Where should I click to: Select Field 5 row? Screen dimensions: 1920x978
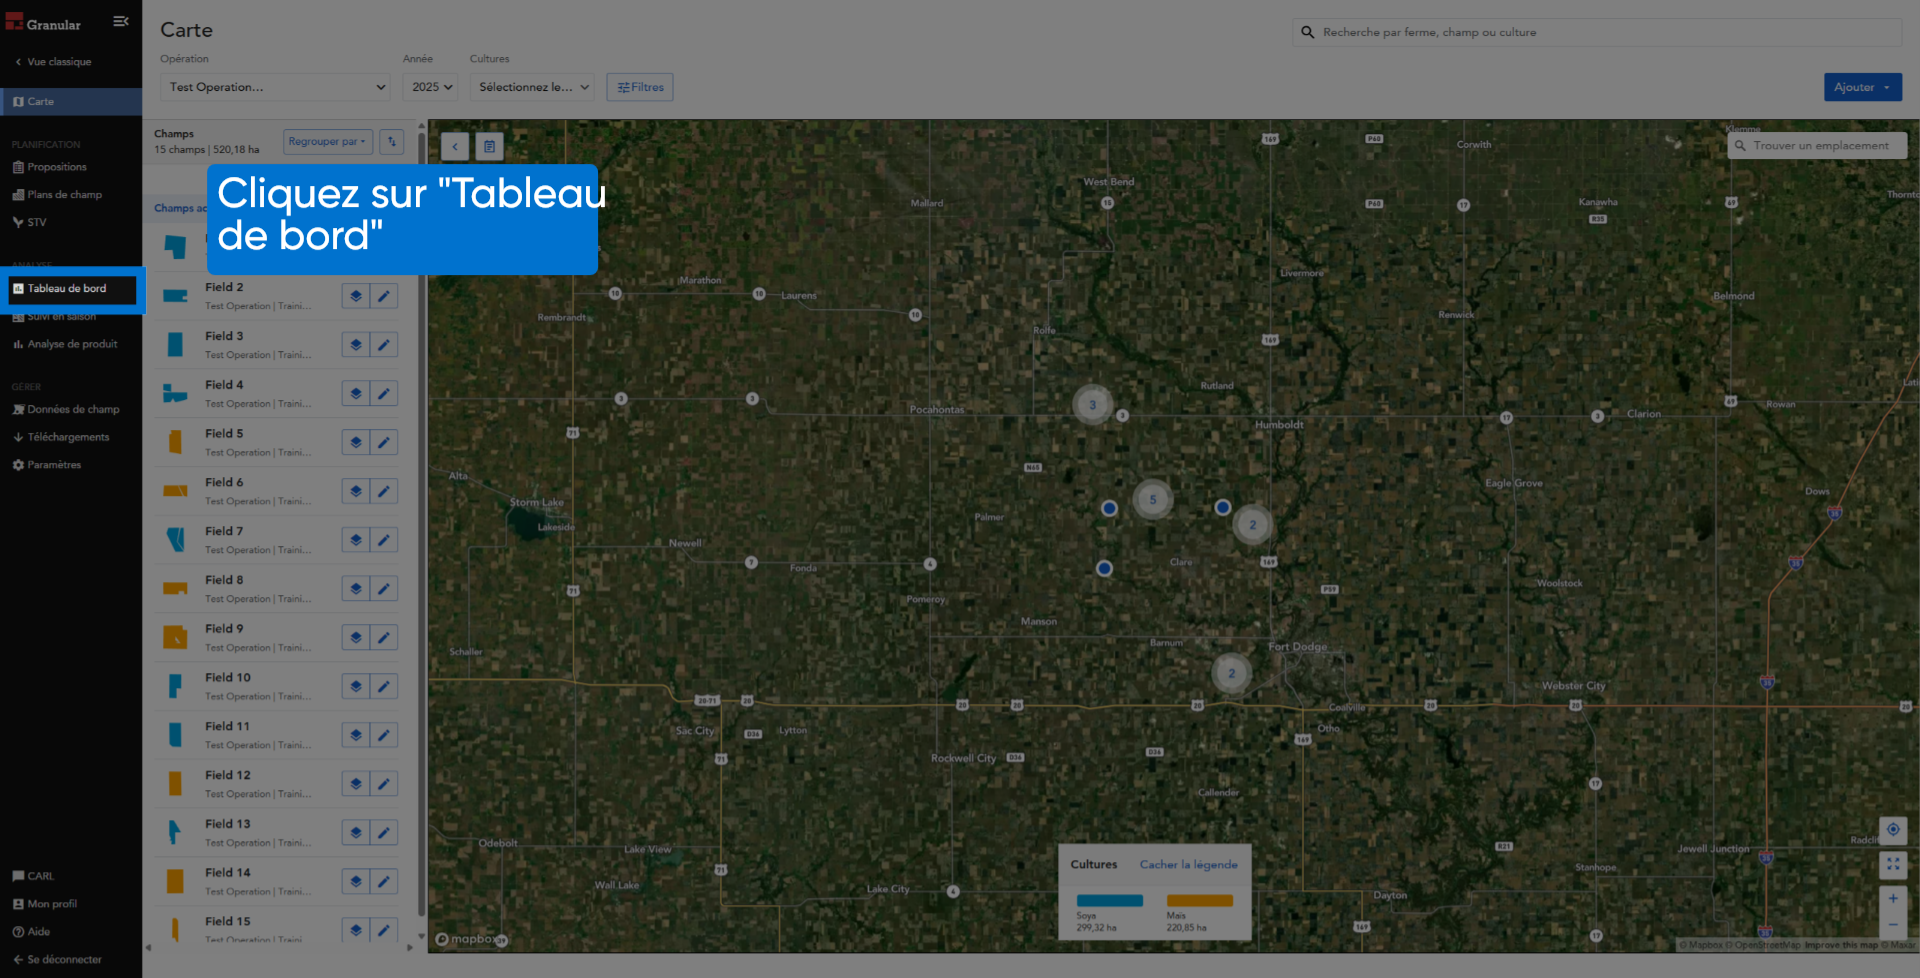tap(277, 443)
